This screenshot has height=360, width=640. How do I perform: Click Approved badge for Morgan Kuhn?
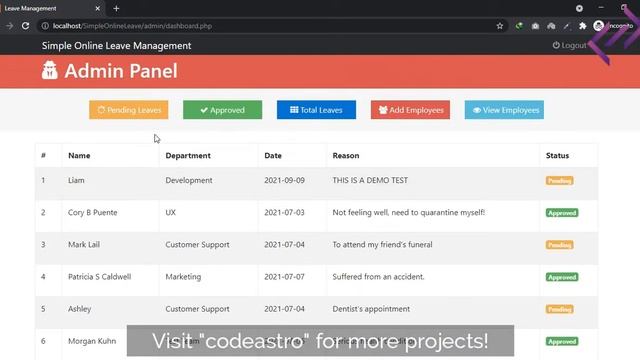pyautogui.click(x=562, y=341)
